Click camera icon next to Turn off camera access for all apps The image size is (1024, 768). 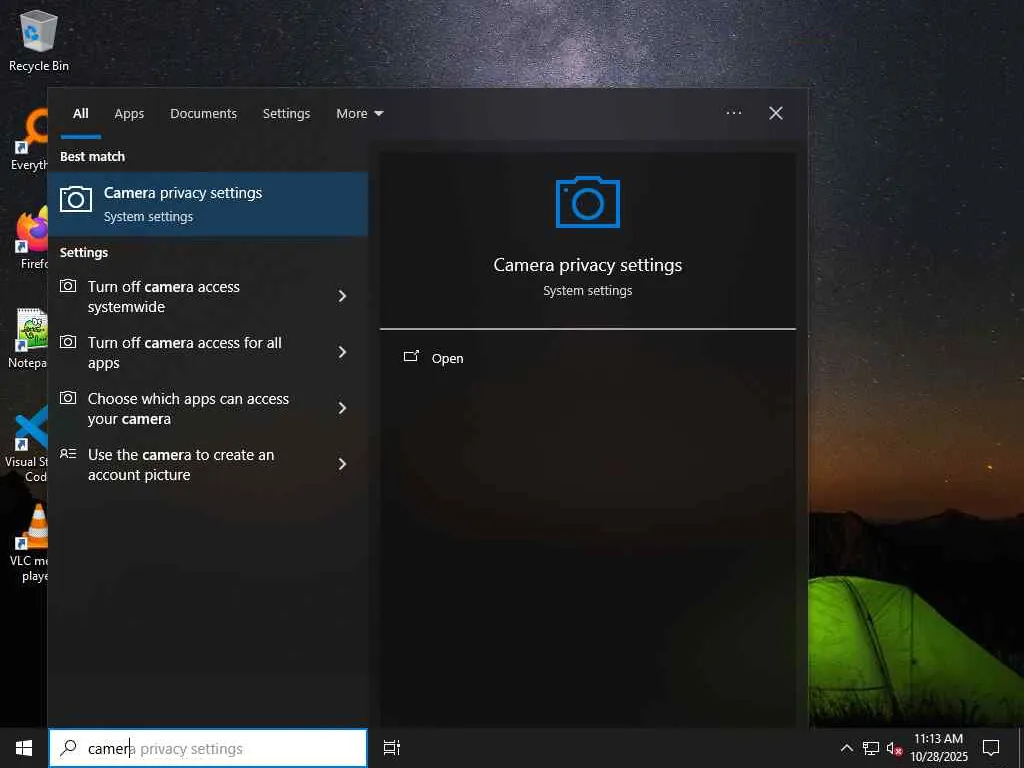click(x=68, y=342)
